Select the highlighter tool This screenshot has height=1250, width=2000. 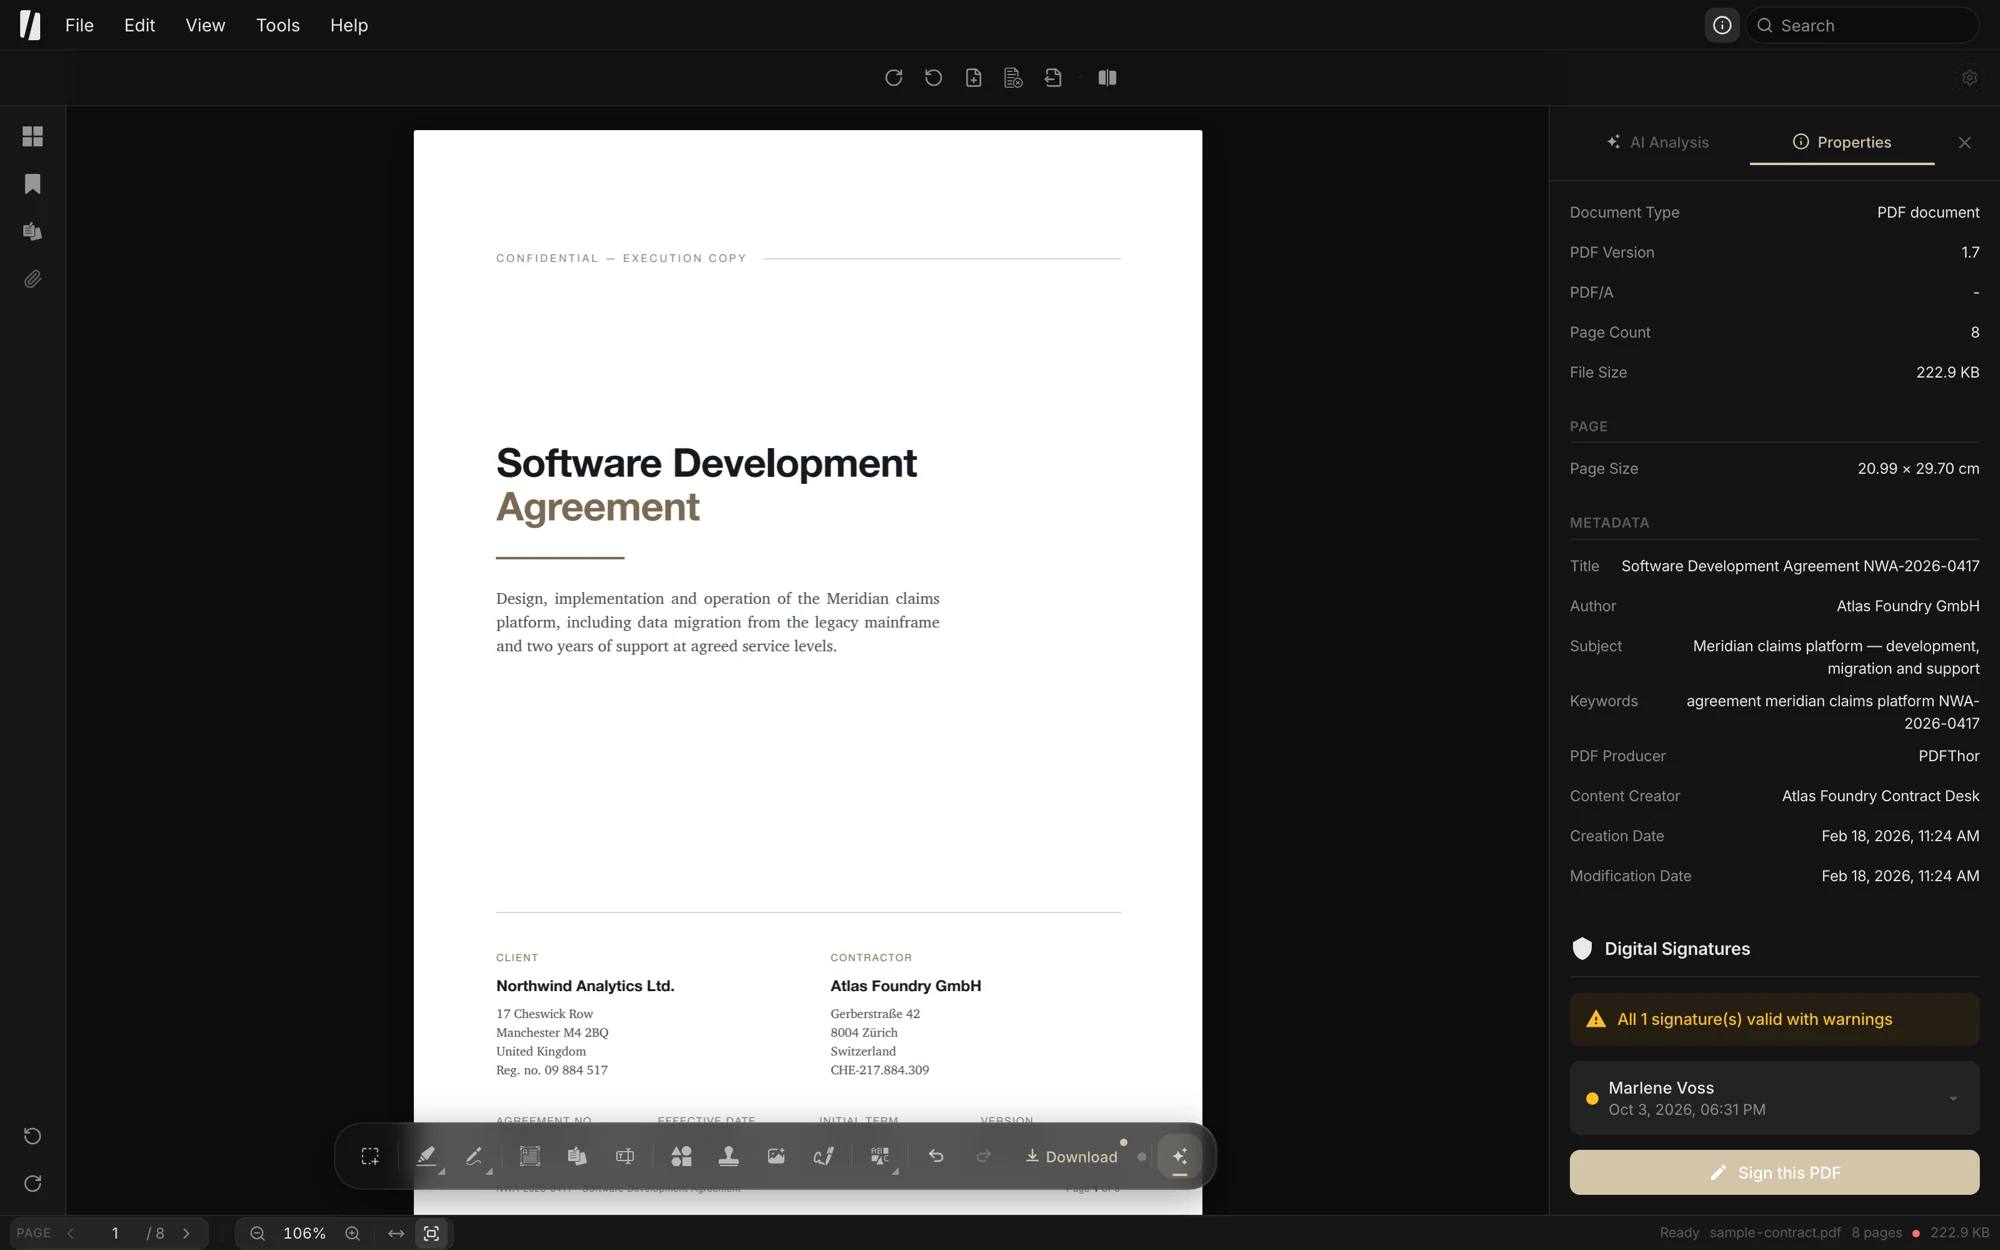coord(426,1156)
